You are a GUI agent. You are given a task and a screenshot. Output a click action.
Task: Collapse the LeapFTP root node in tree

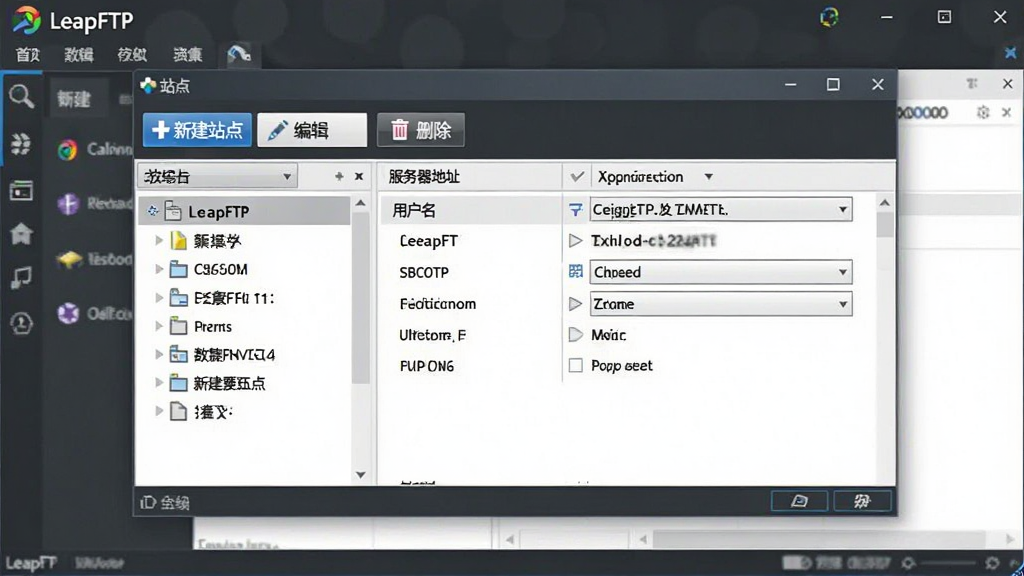[153, 211]
